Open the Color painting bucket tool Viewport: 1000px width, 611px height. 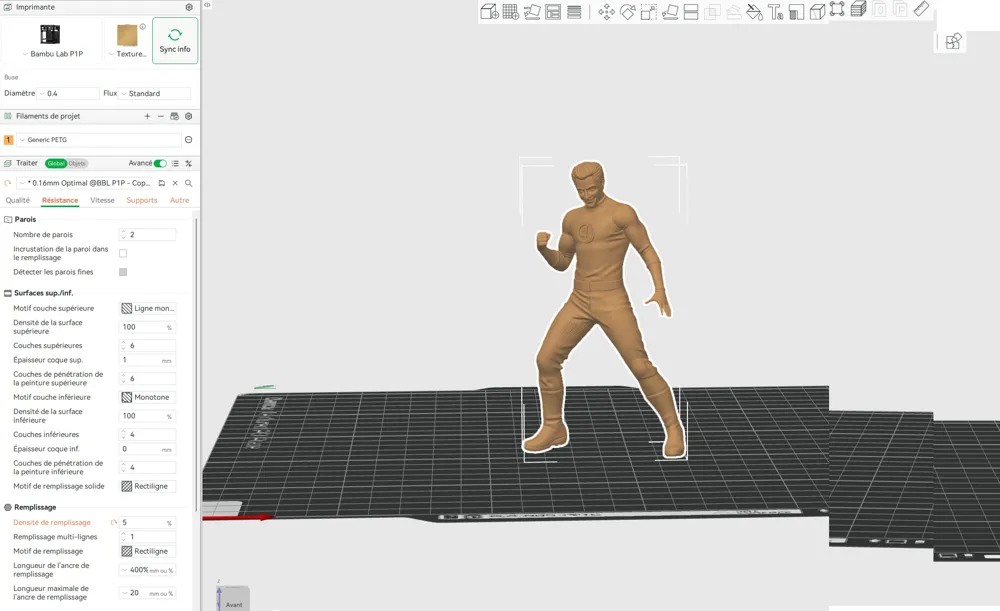click(x=754, y=12)
